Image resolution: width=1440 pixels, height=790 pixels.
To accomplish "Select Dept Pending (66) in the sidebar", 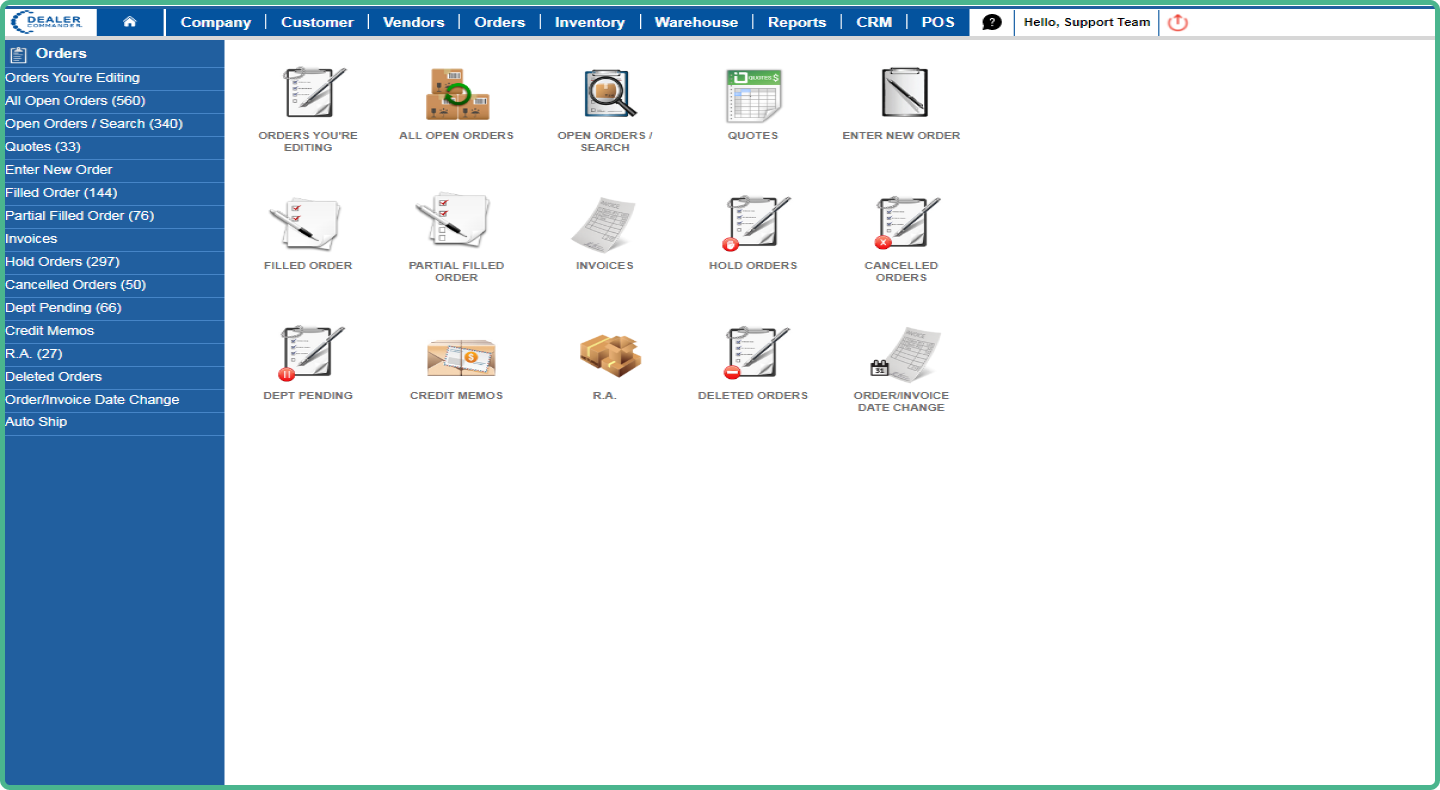I will click(x=63, y=308).
